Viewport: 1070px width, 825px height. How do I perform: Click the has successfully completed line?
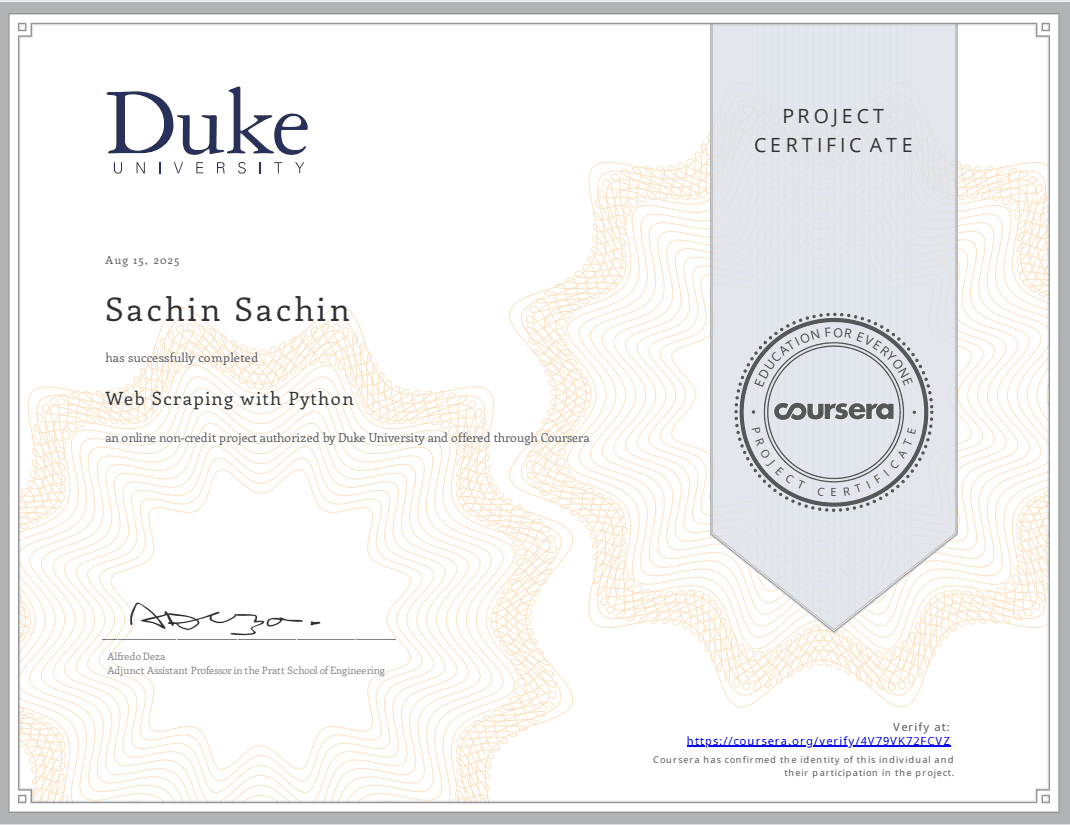pos(181,357)
